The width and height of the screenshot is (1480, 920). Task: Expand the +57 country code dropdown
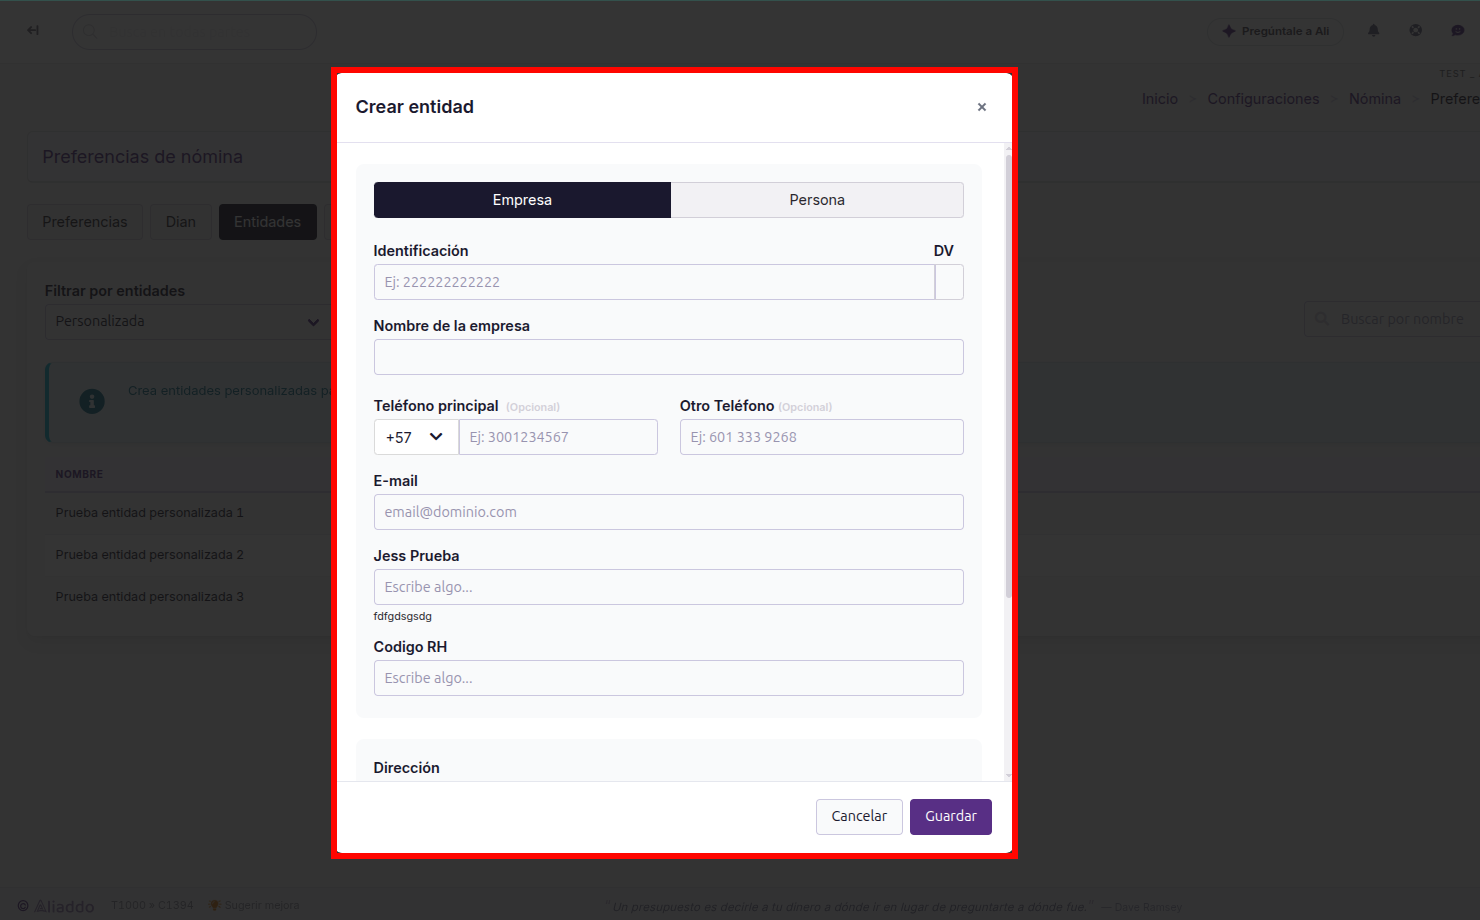point(416,437)
